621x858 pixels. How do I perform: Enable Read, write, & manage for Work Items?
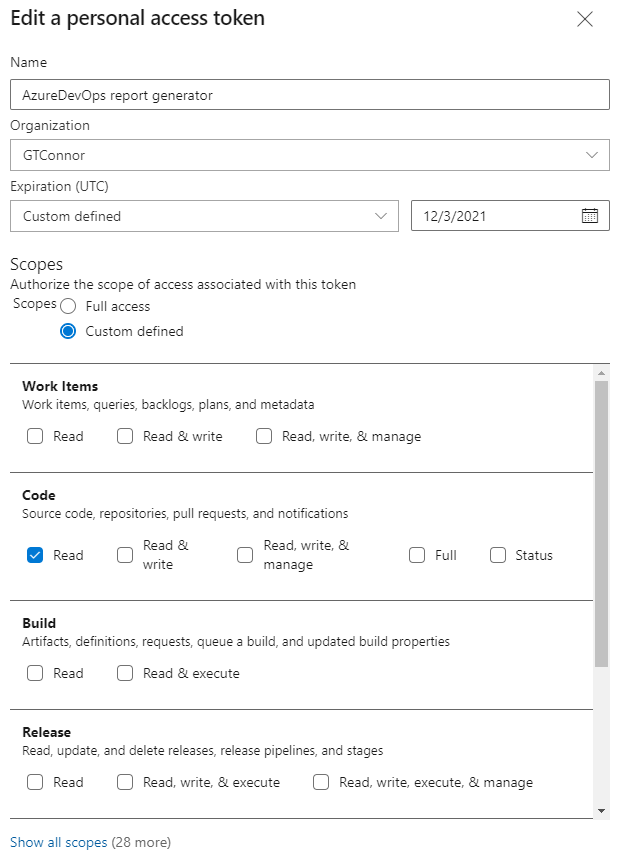pyautogui.click(x=264, y=436)
